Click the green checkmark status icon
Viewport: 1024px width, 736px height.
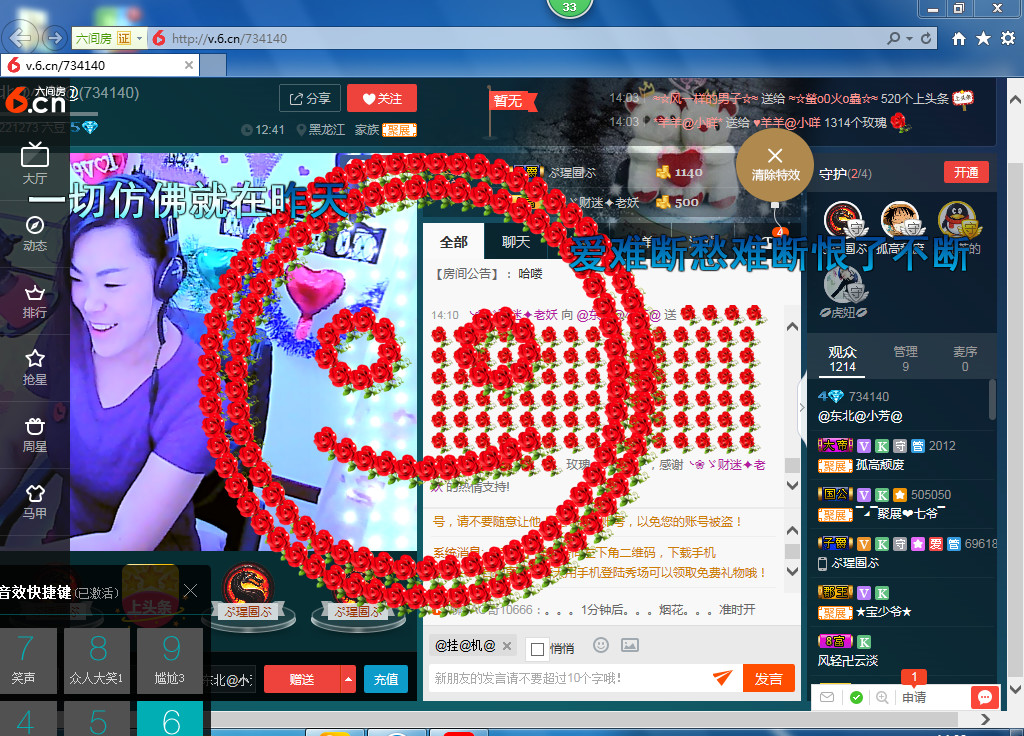[x=856, y=697]
